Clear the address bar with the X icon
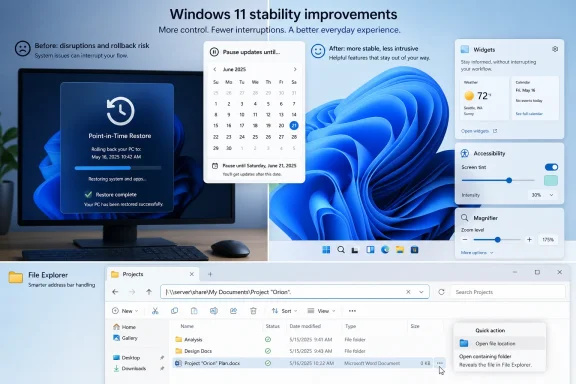Viewport: 576px width, 384px height. (408, 292)
